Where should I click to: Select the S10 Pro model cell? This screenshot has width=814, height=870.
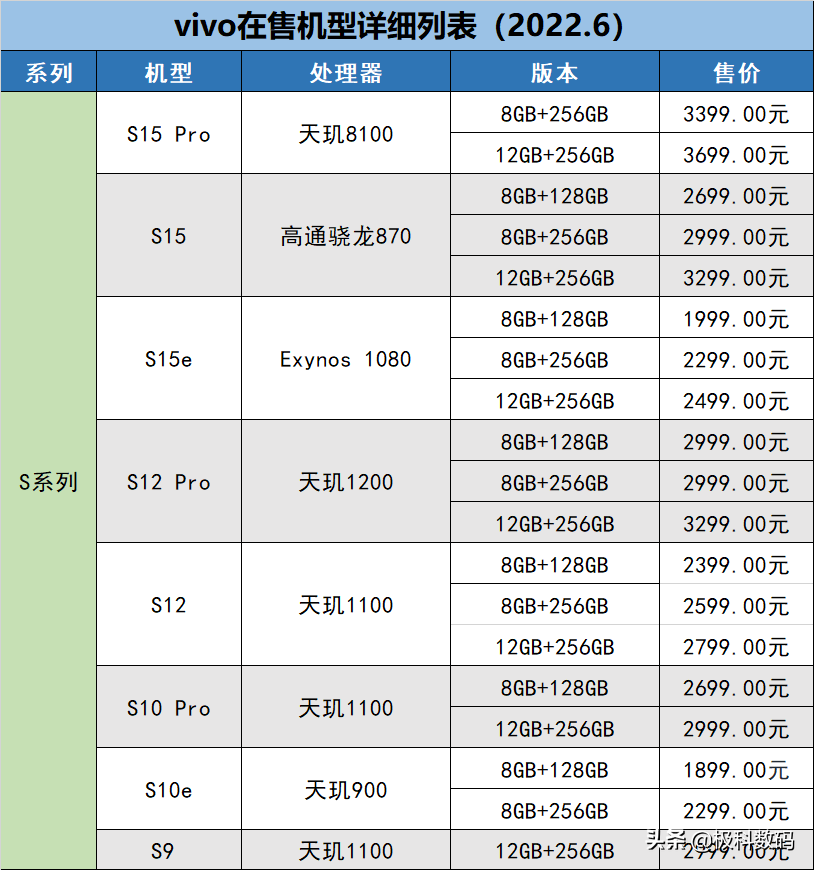click(x=169, y=707)
